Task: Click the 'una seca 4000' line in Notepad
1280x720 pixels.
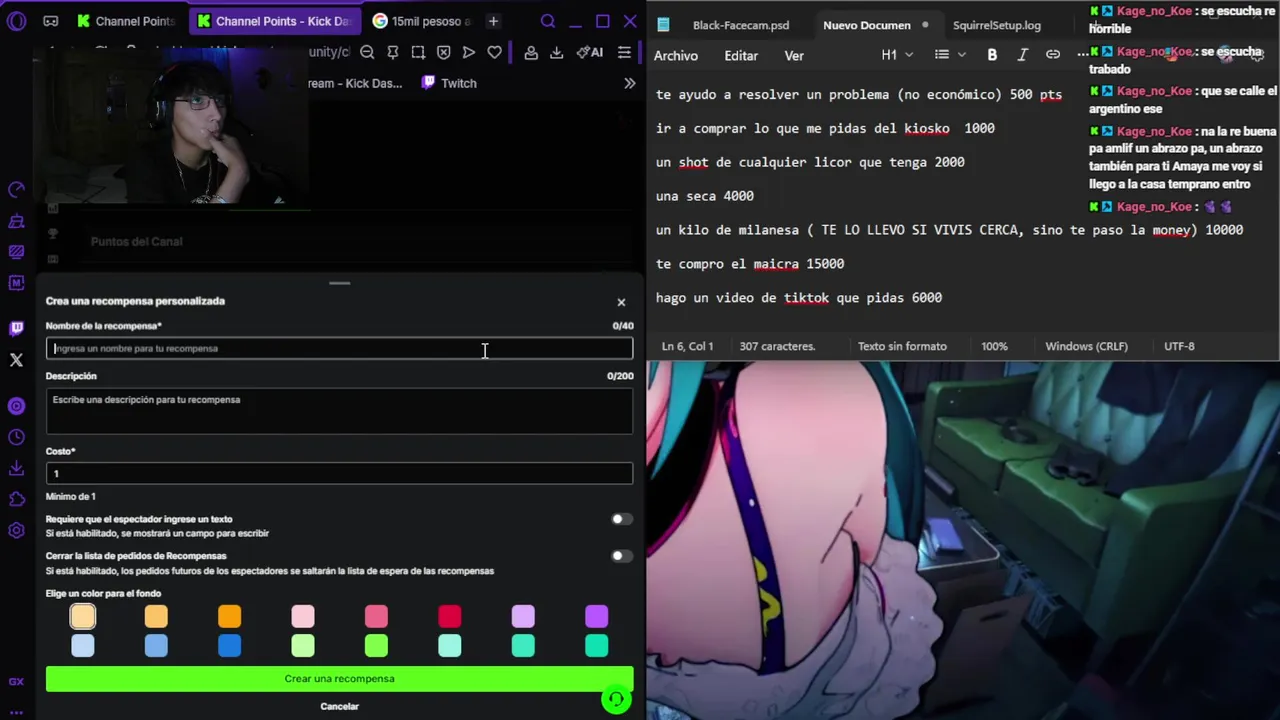Action: point(705,196)
